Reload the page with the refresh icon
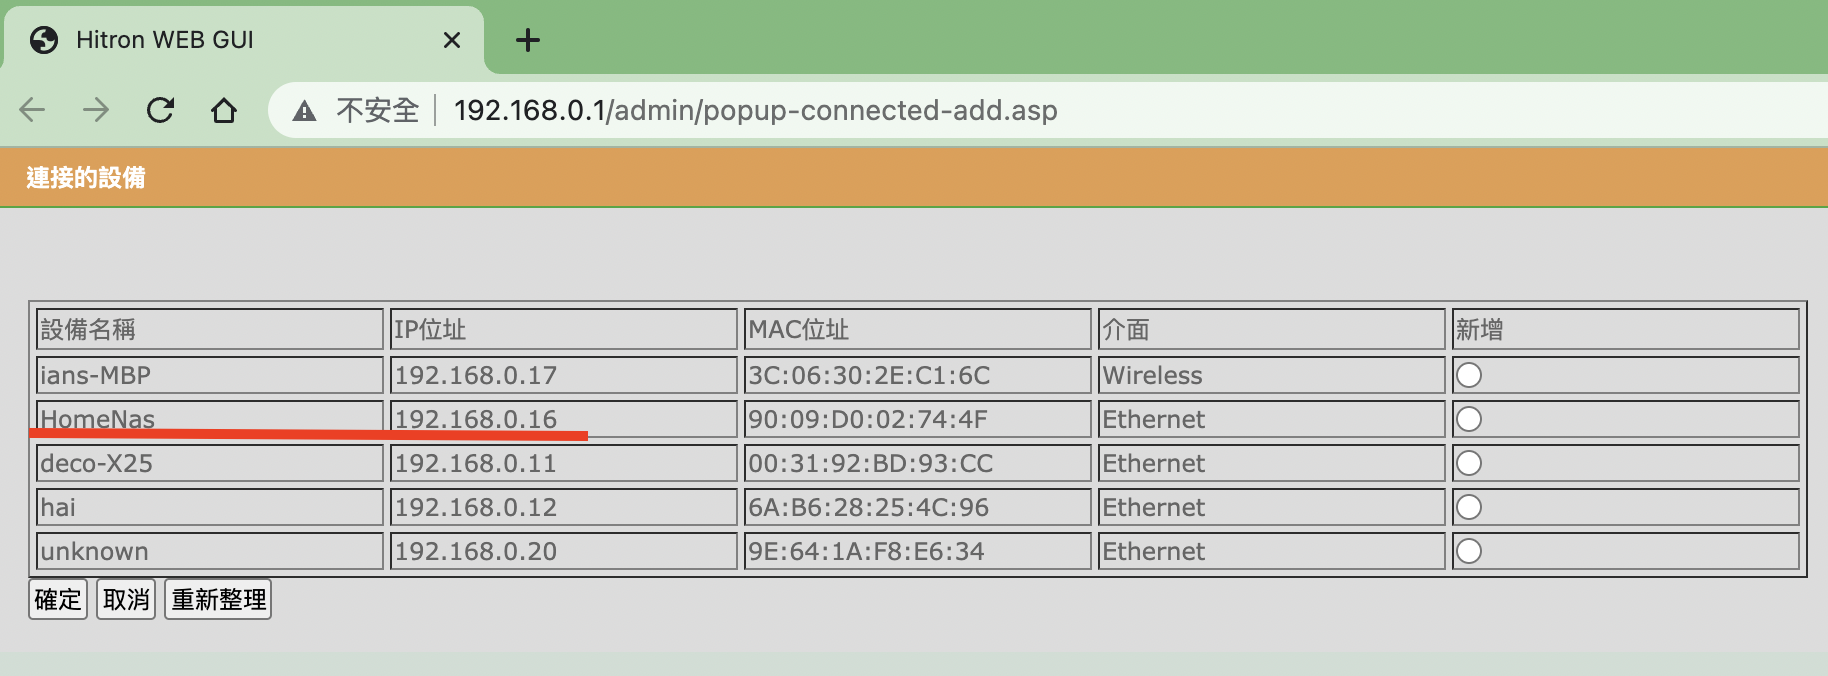This screenshot has height=676, width=1828. [160, 110]
